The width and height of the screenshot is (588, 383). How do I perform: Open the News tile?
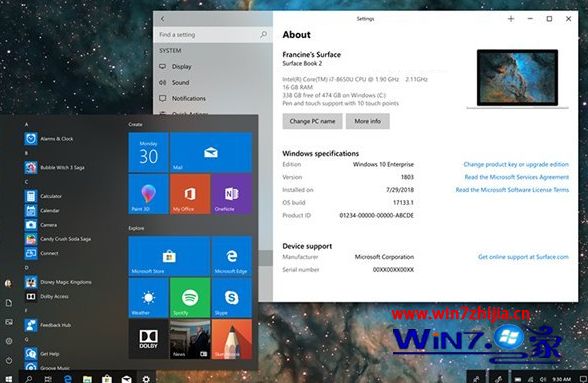(190, 339)
